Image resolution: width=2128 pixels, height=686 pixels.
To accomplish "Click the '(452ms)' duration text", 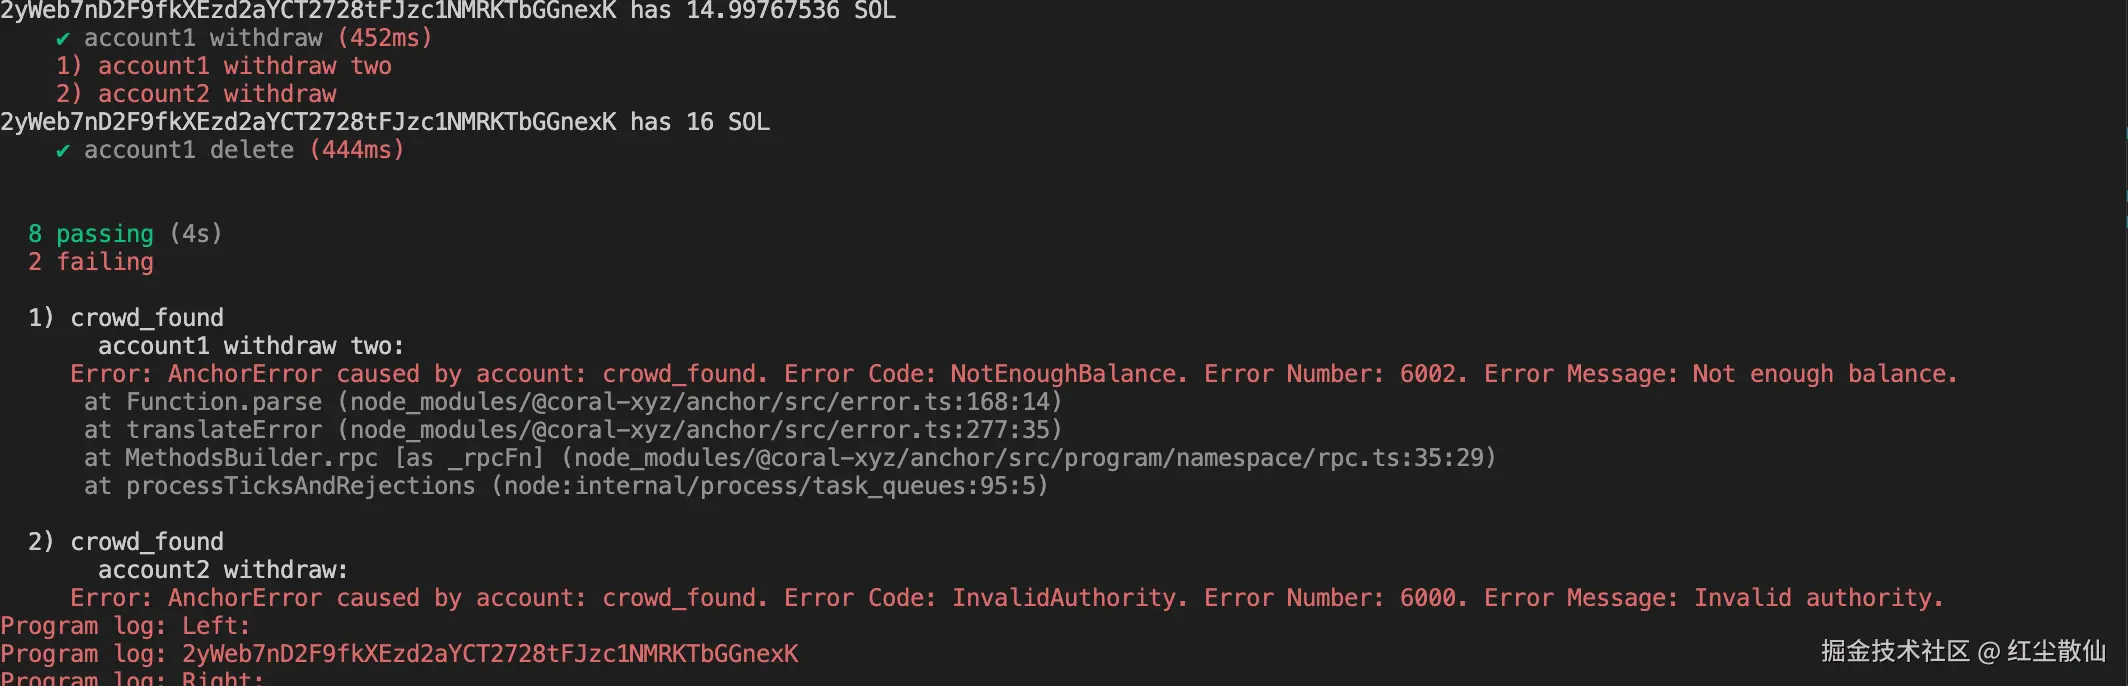I will click(385, 38).
